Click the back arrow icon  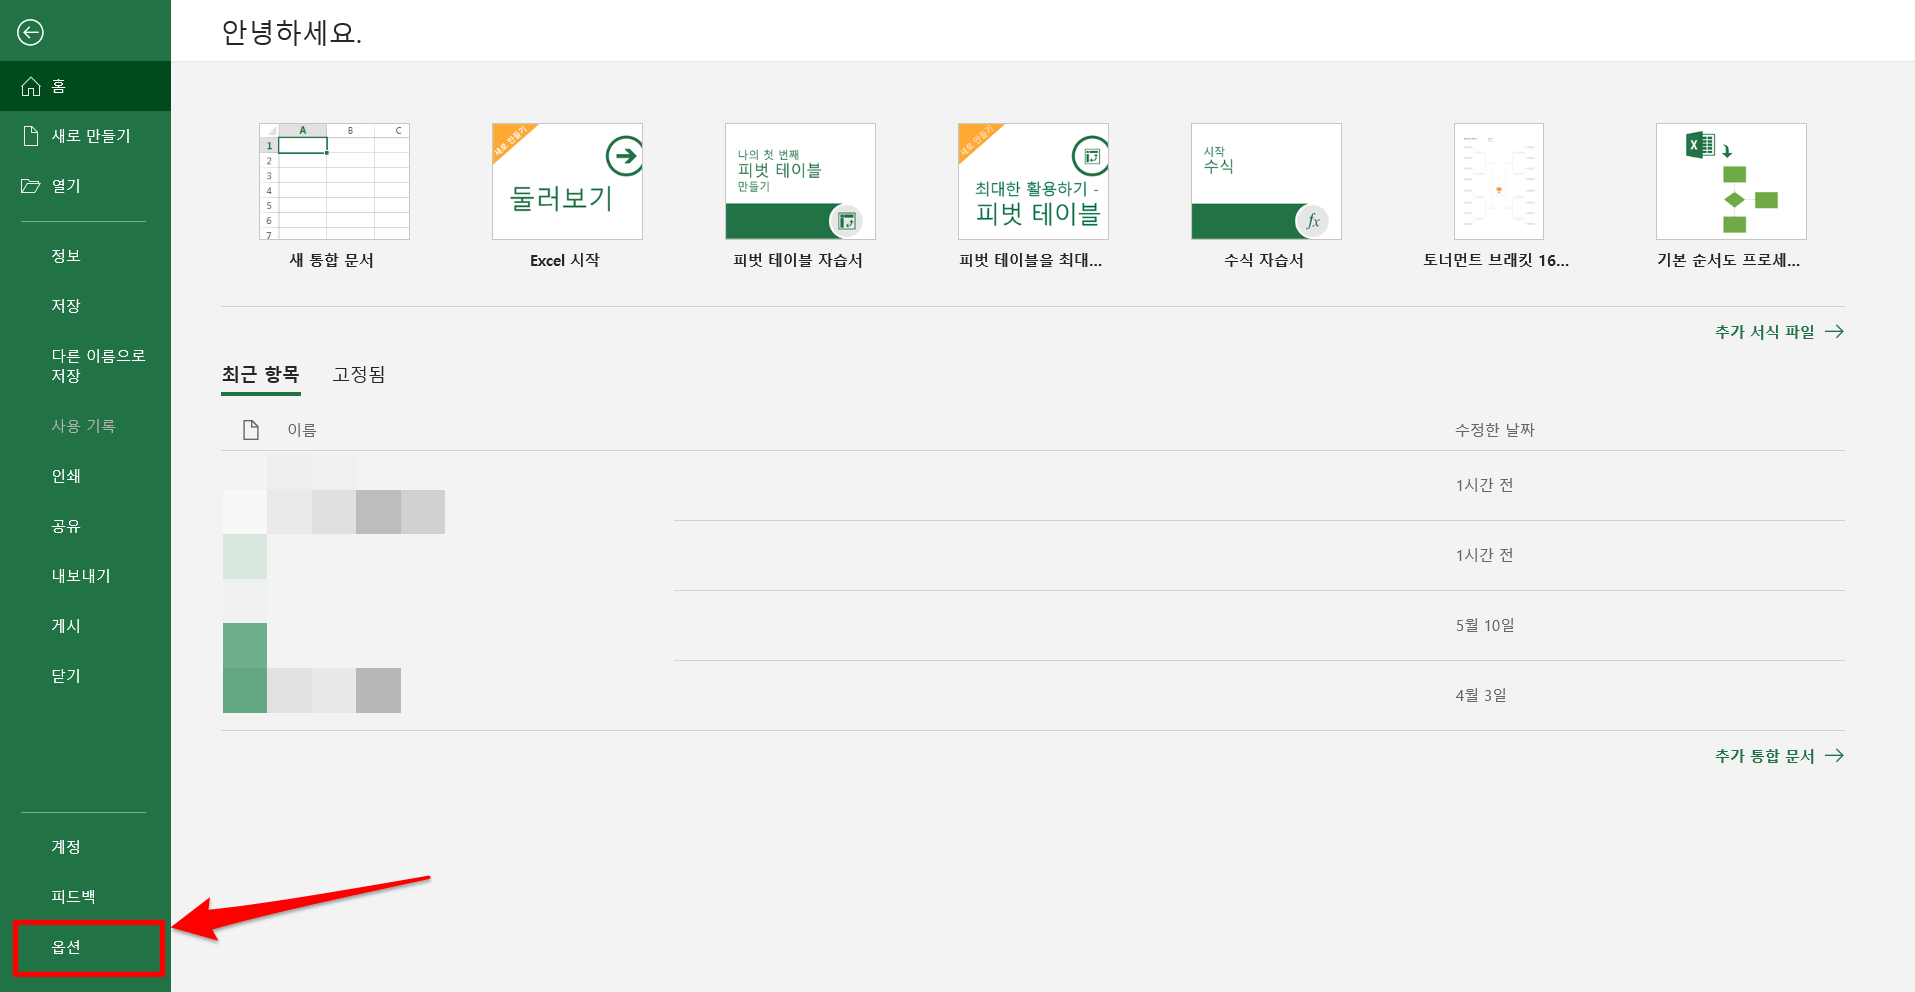click(x=31, y=33)
